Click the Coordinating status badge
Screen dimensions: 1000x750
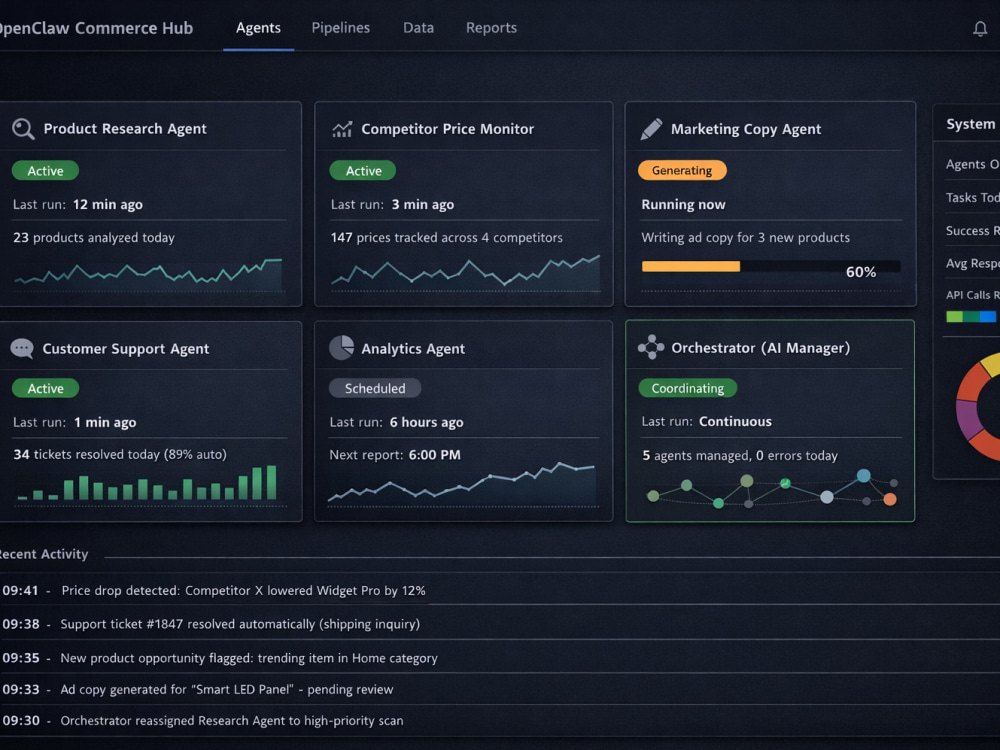coord(688,388)
